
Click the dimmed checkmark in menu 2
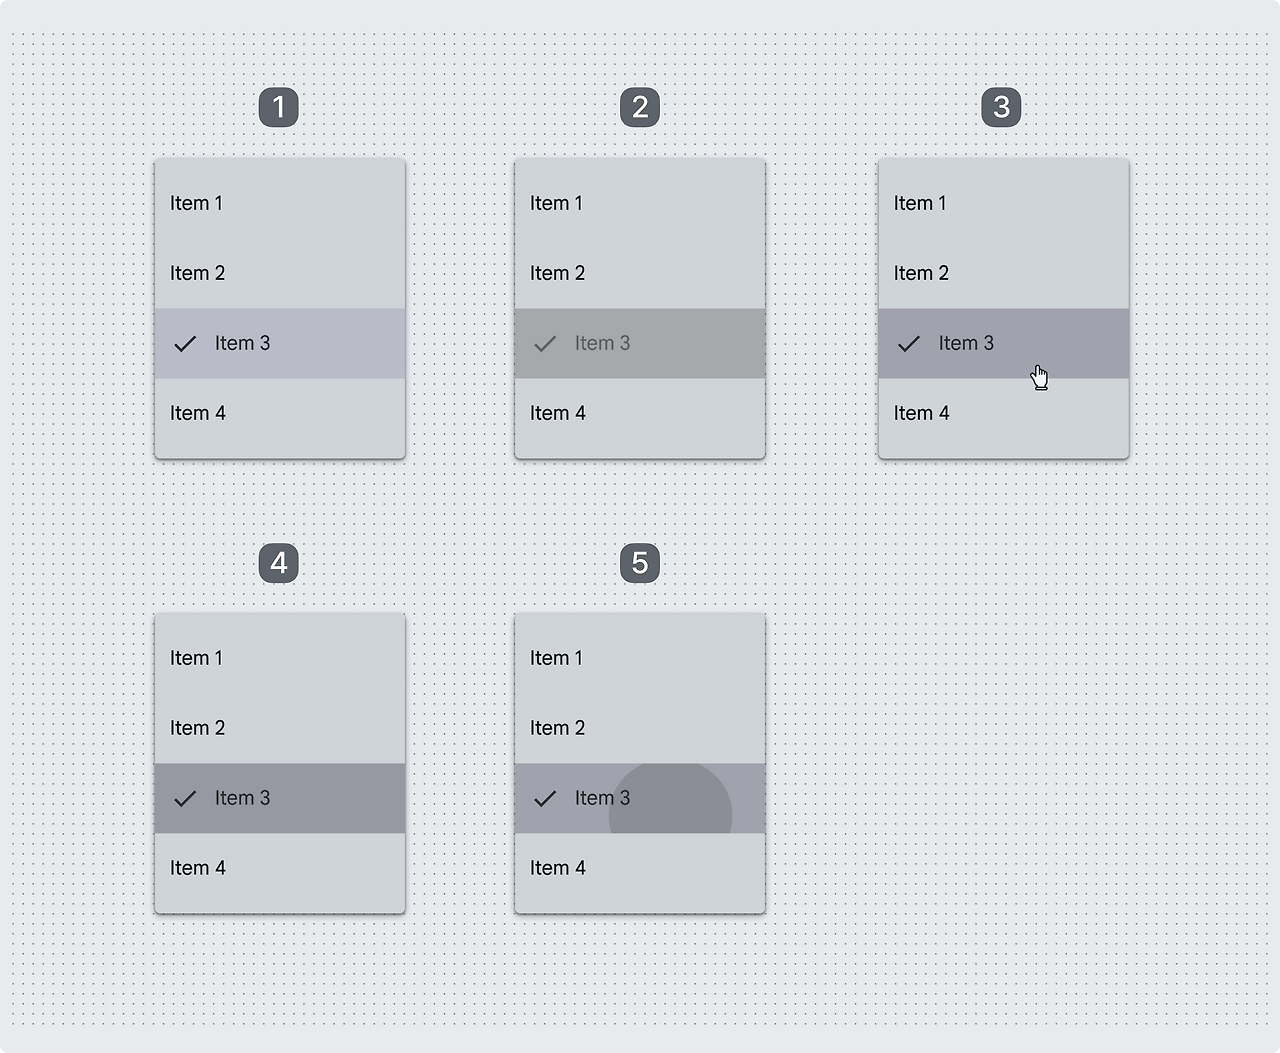click(x=545, y=344)
